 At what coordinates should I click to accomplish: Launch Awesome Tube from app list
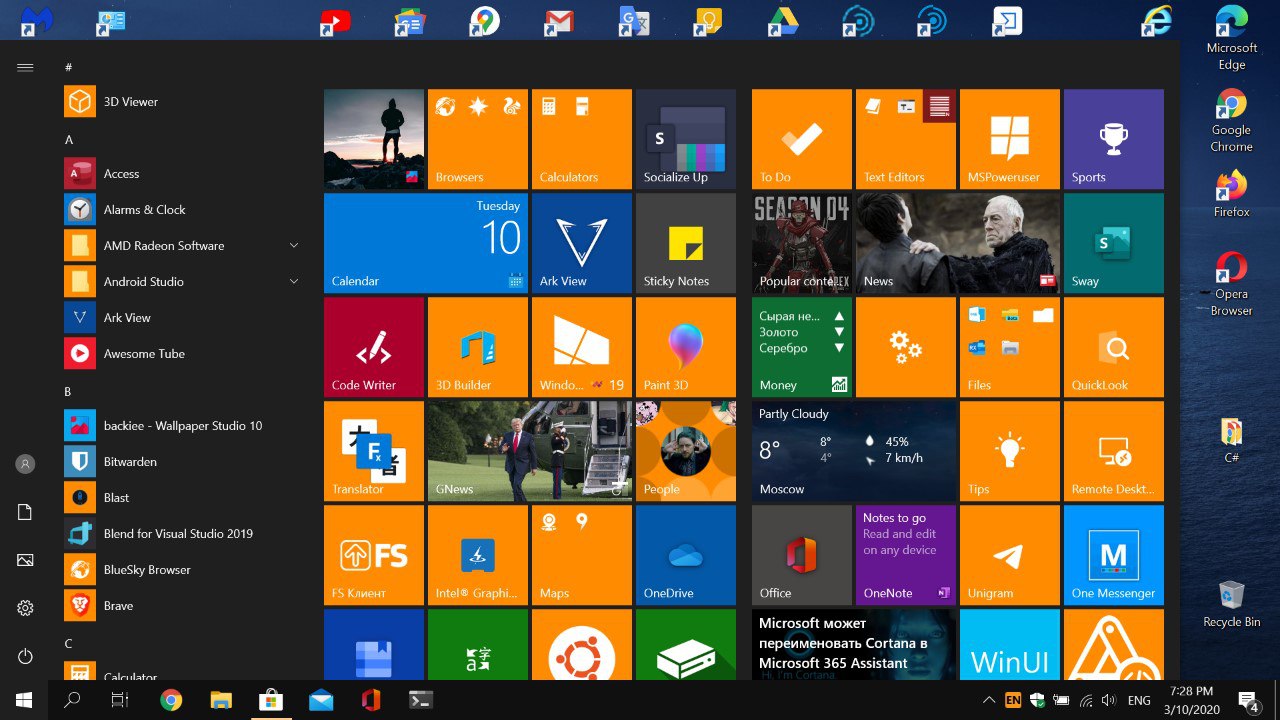tap(180, 354)
